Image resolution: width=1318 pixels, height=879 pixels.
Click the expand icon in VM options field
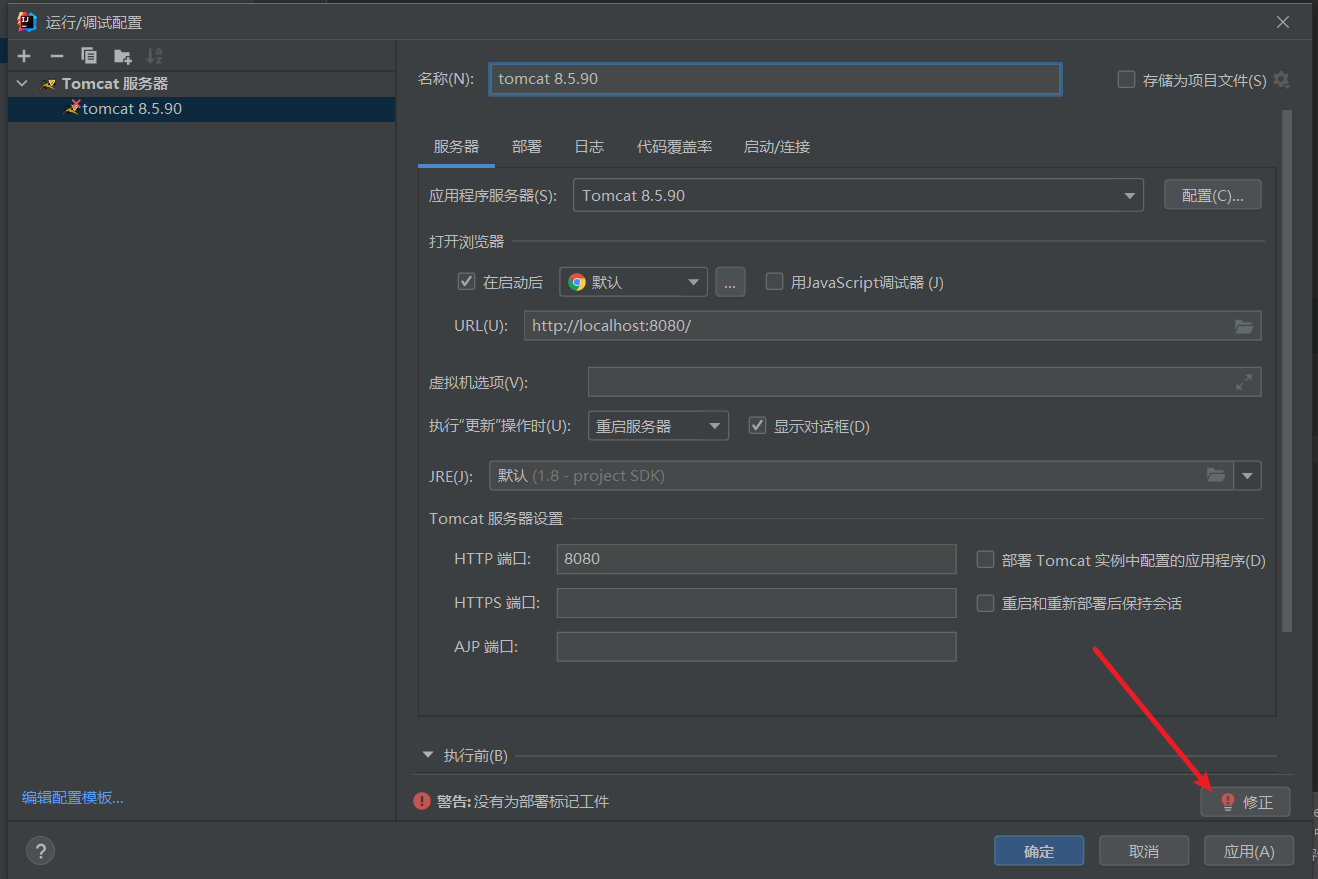click(1243, 382)
